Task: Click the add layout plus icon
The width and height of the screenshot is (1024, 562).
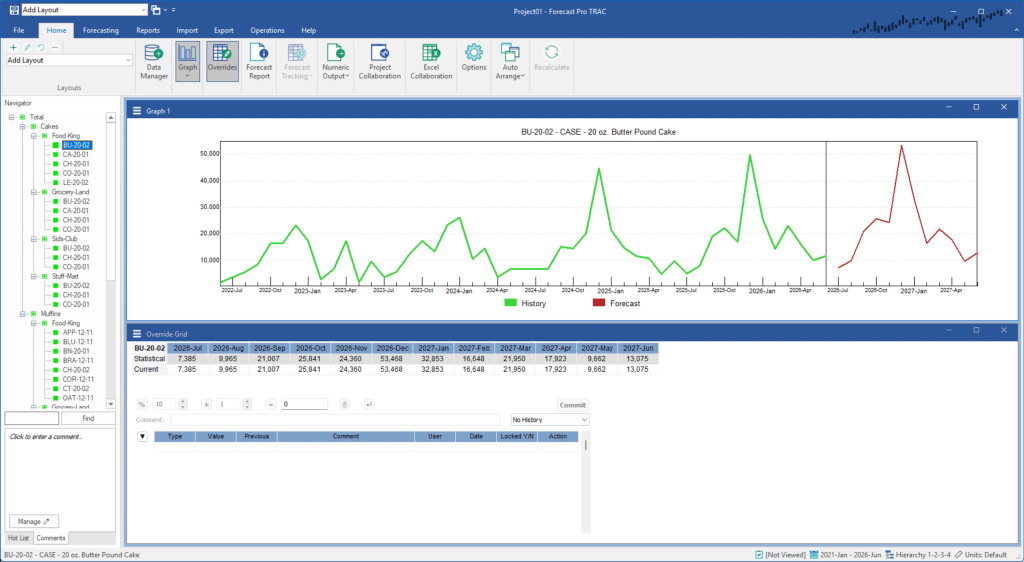Action: coord(13,47)
